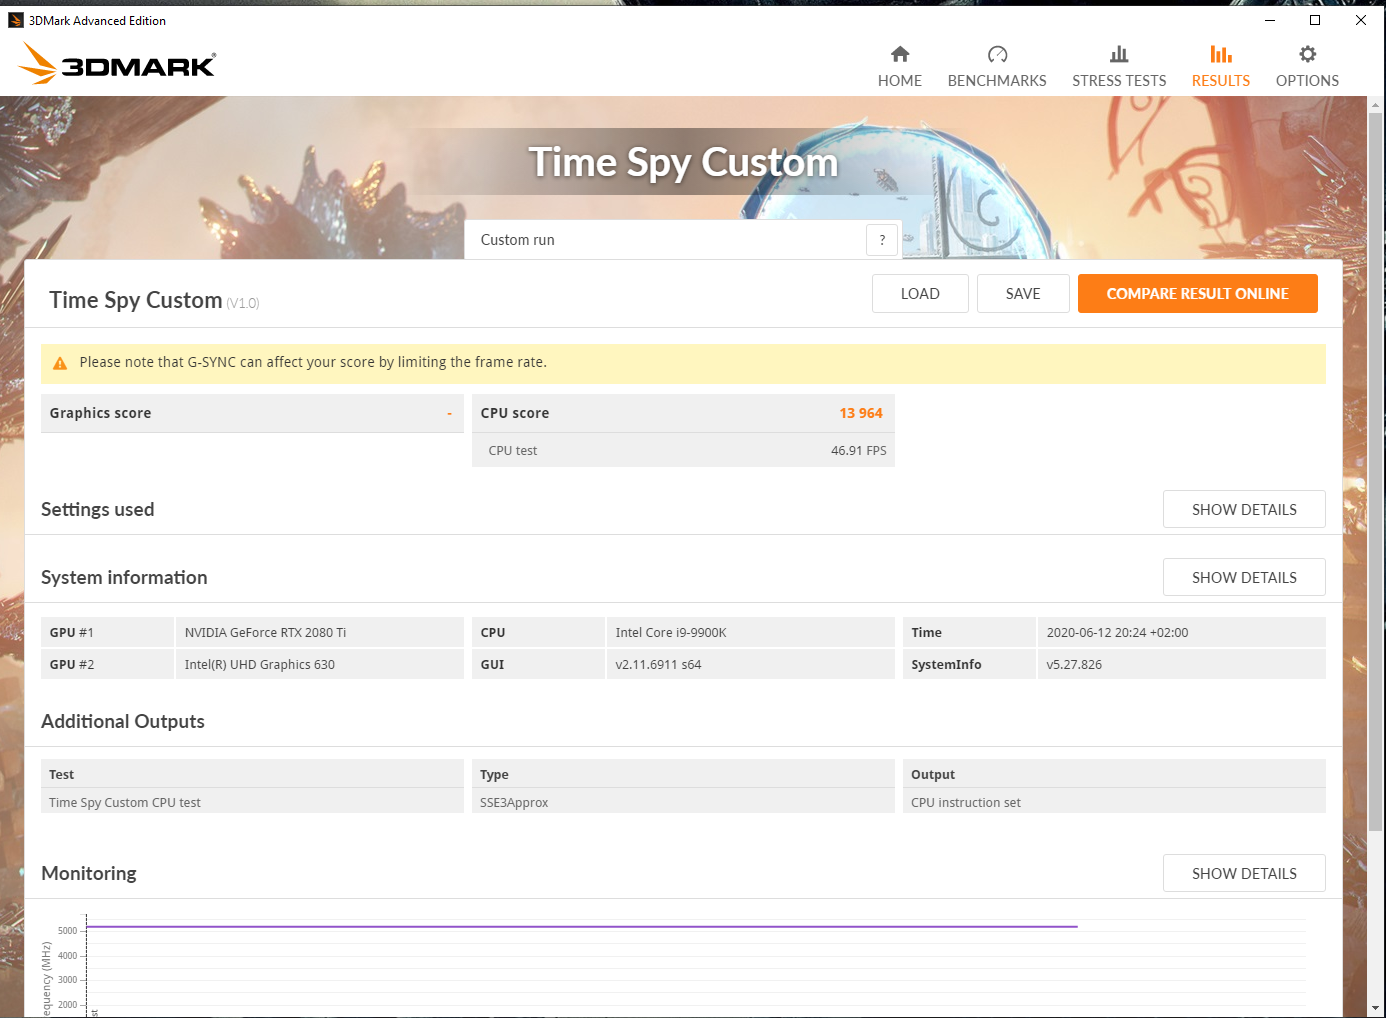
Task: Click the Results orange bars icon
Action: click(x=1221, y=54)
